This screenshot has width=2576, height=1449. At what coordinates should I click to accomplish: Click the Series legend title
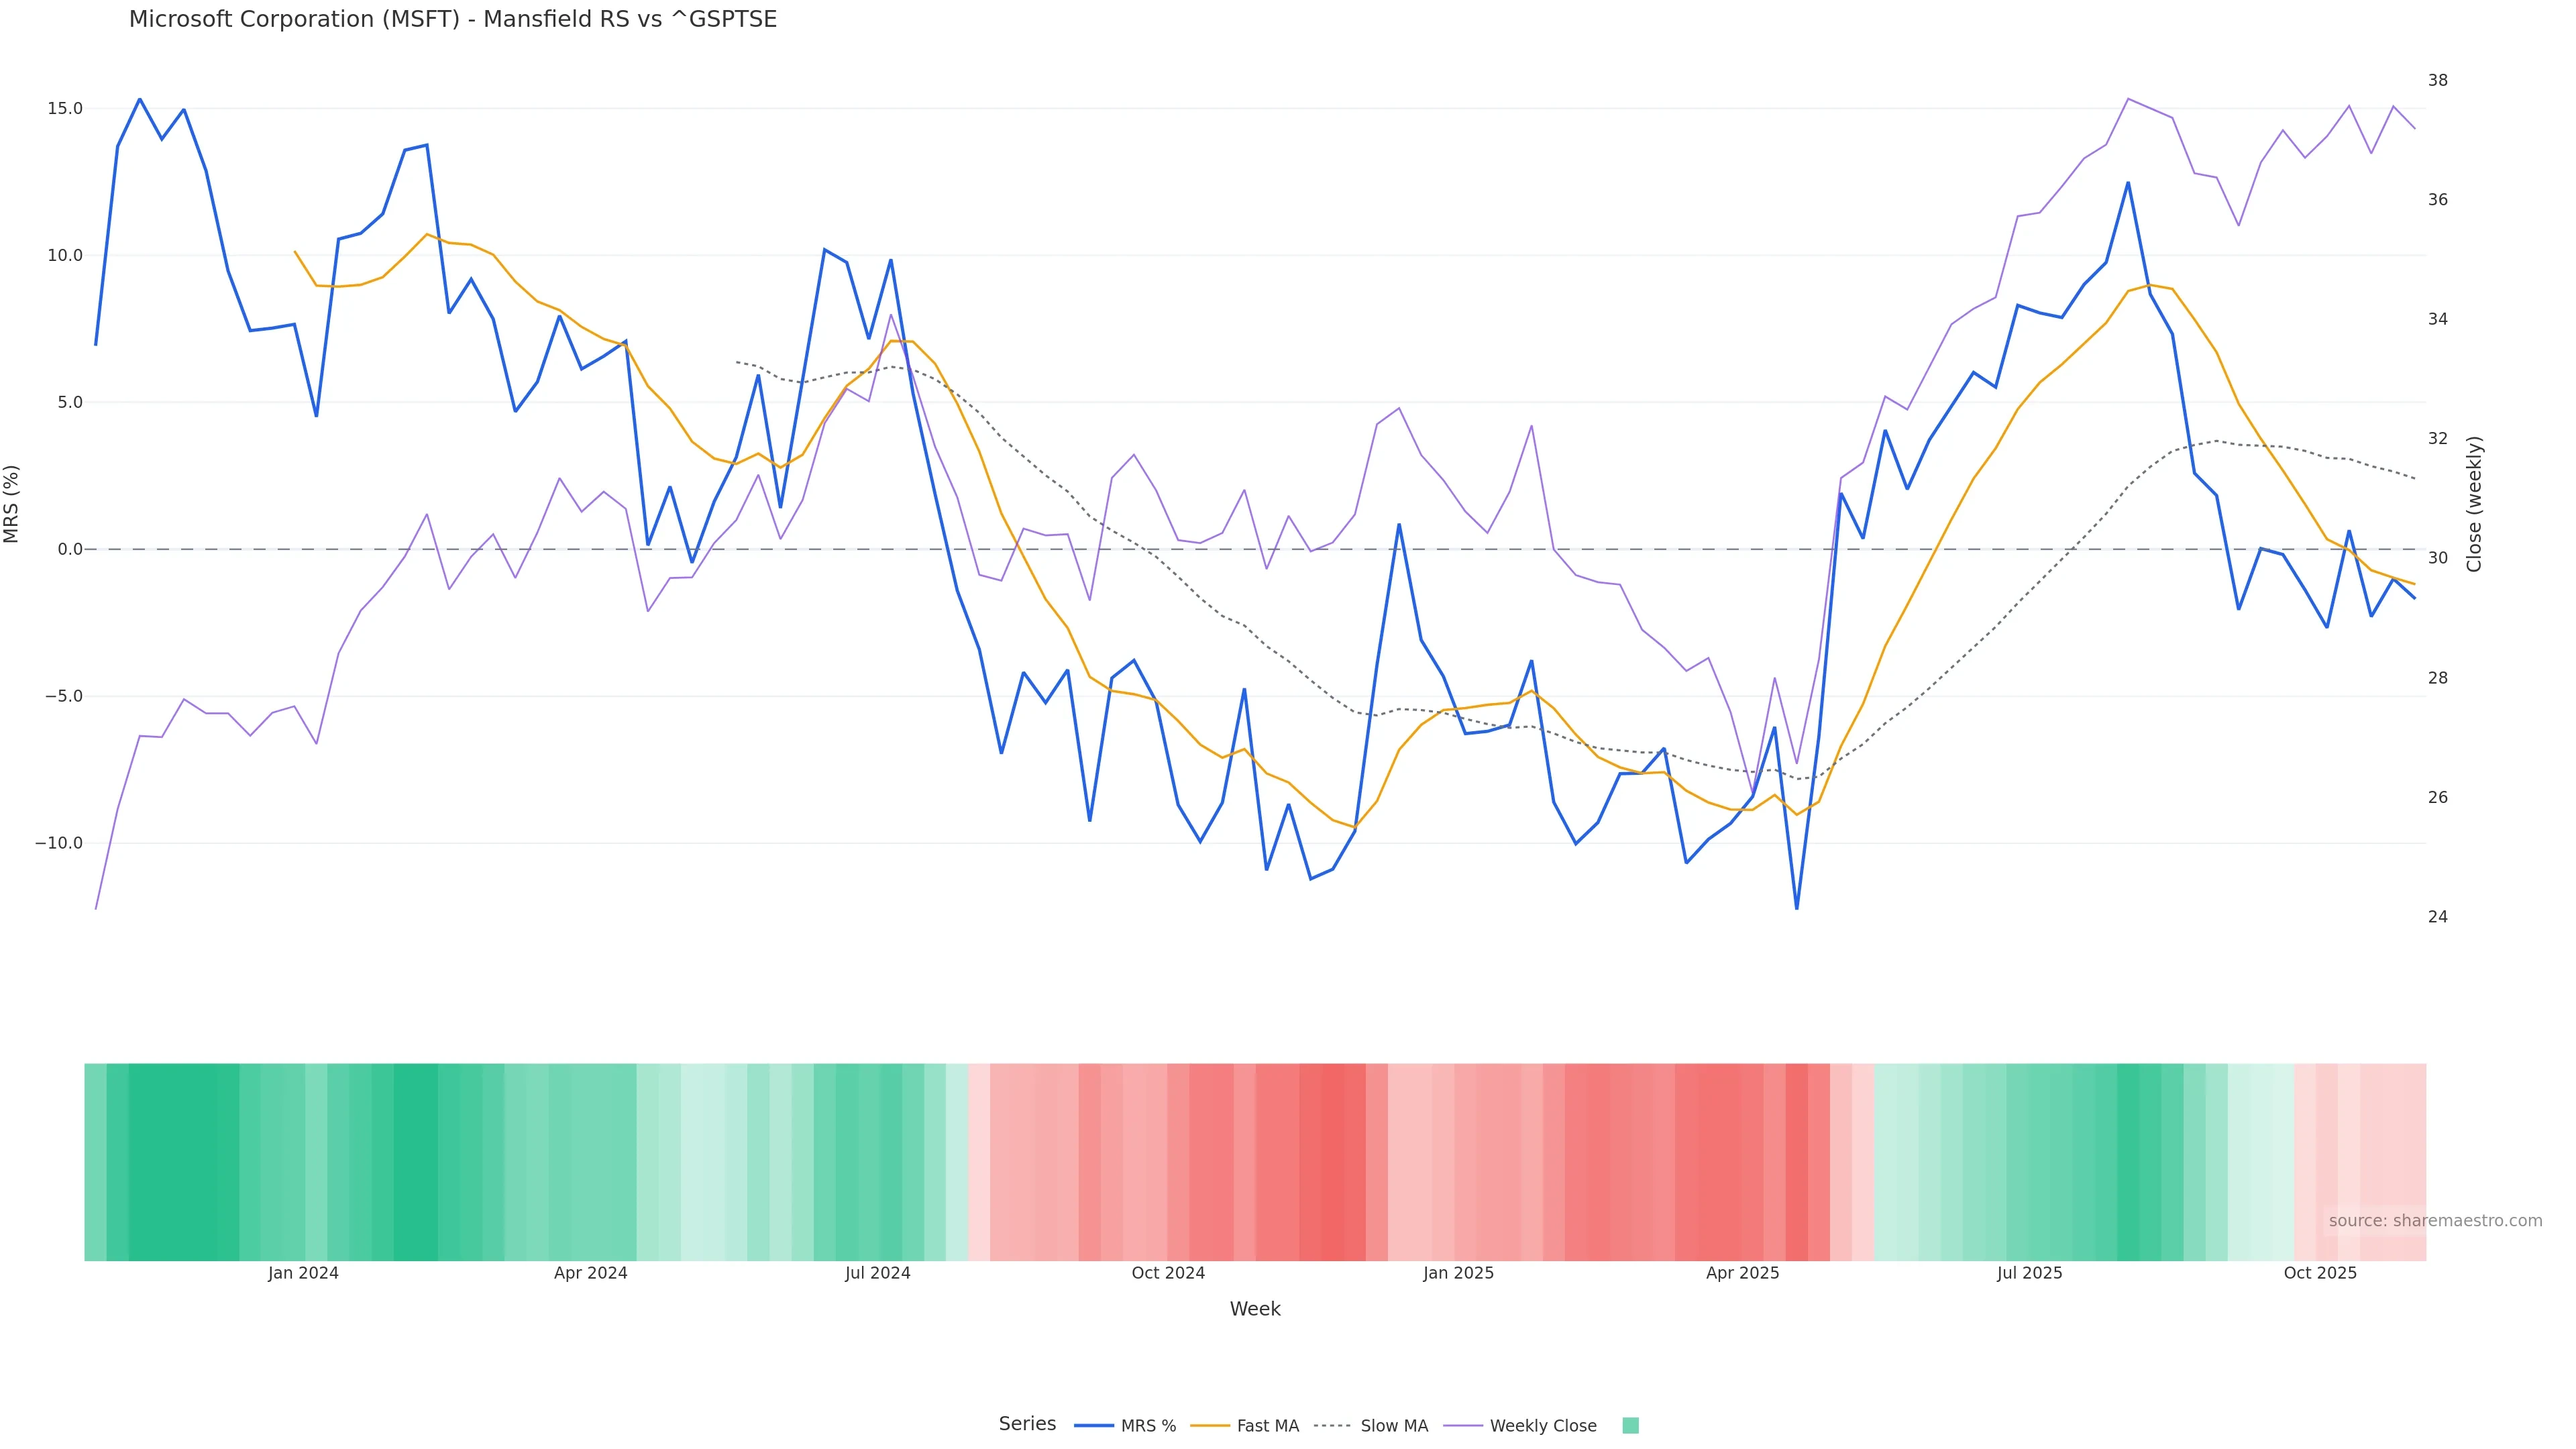pyautogui.click(x=1027, y=1424)
